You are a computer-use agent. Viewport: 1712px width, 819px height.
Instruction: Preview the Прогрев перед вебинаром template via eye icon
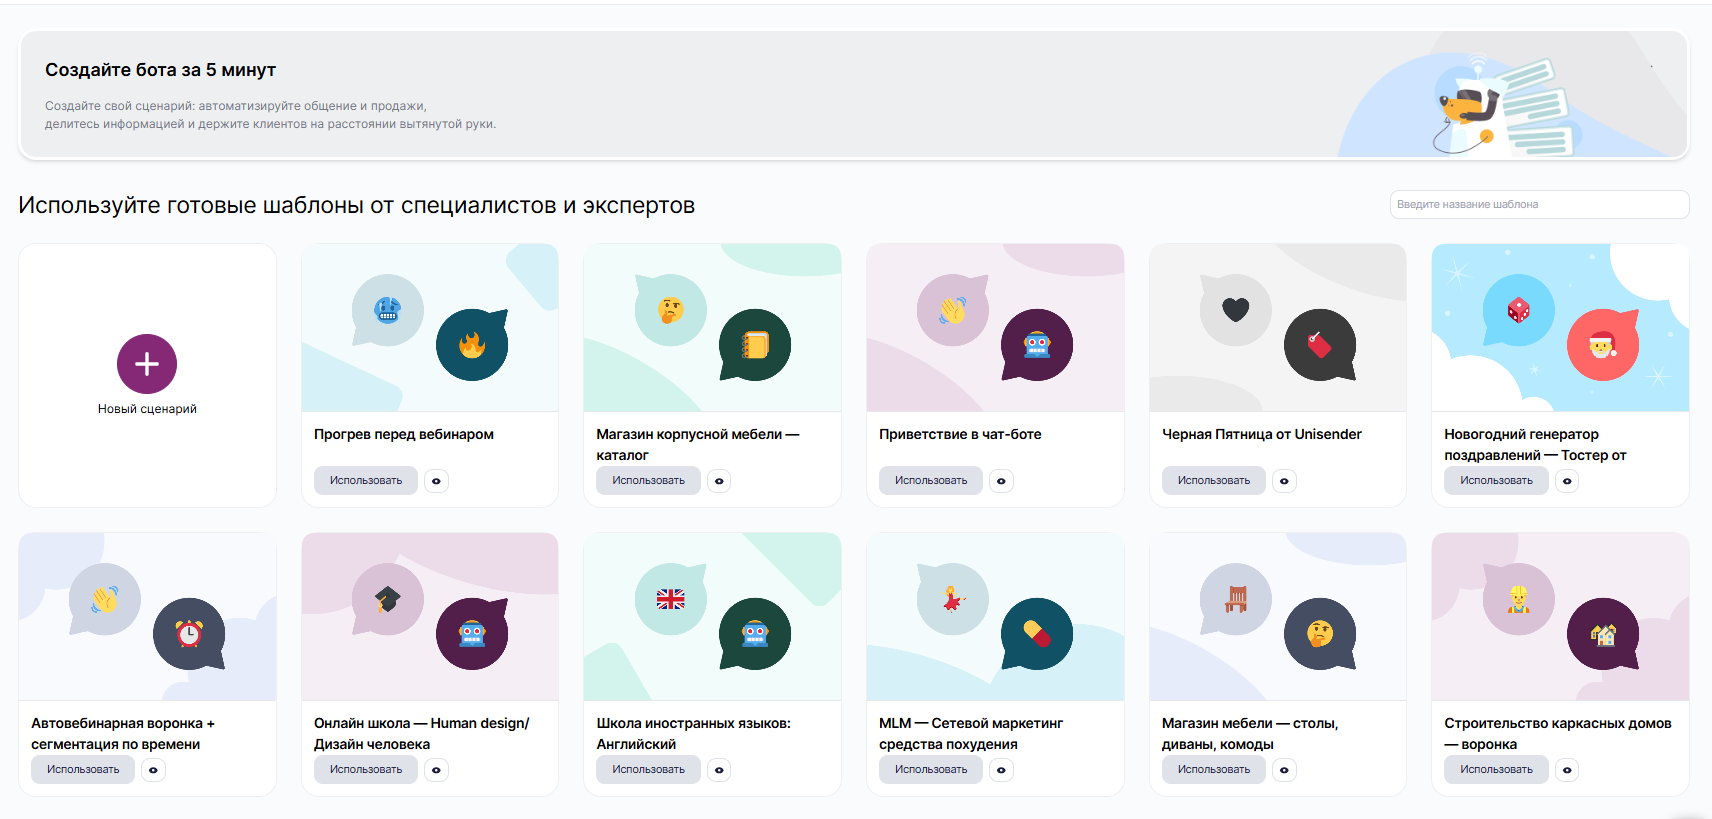[436, 481]
